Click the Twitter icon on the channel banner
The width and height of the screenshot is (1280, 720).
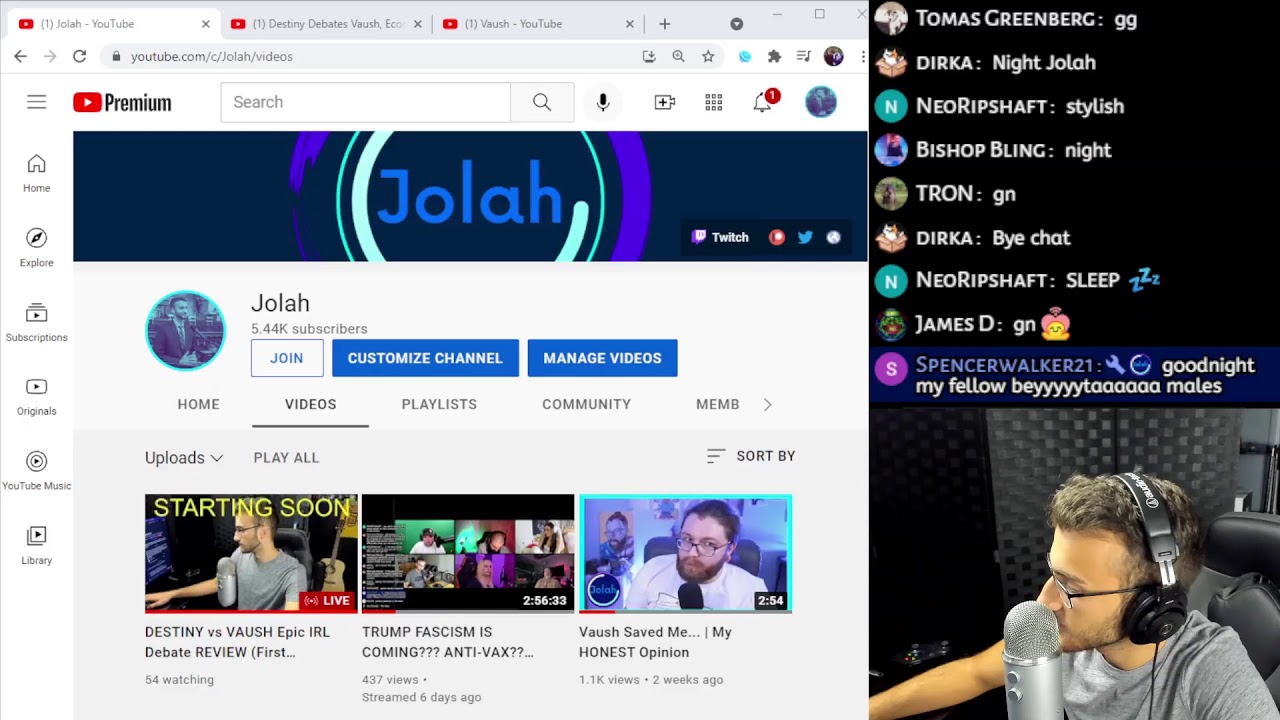(805, 237)
